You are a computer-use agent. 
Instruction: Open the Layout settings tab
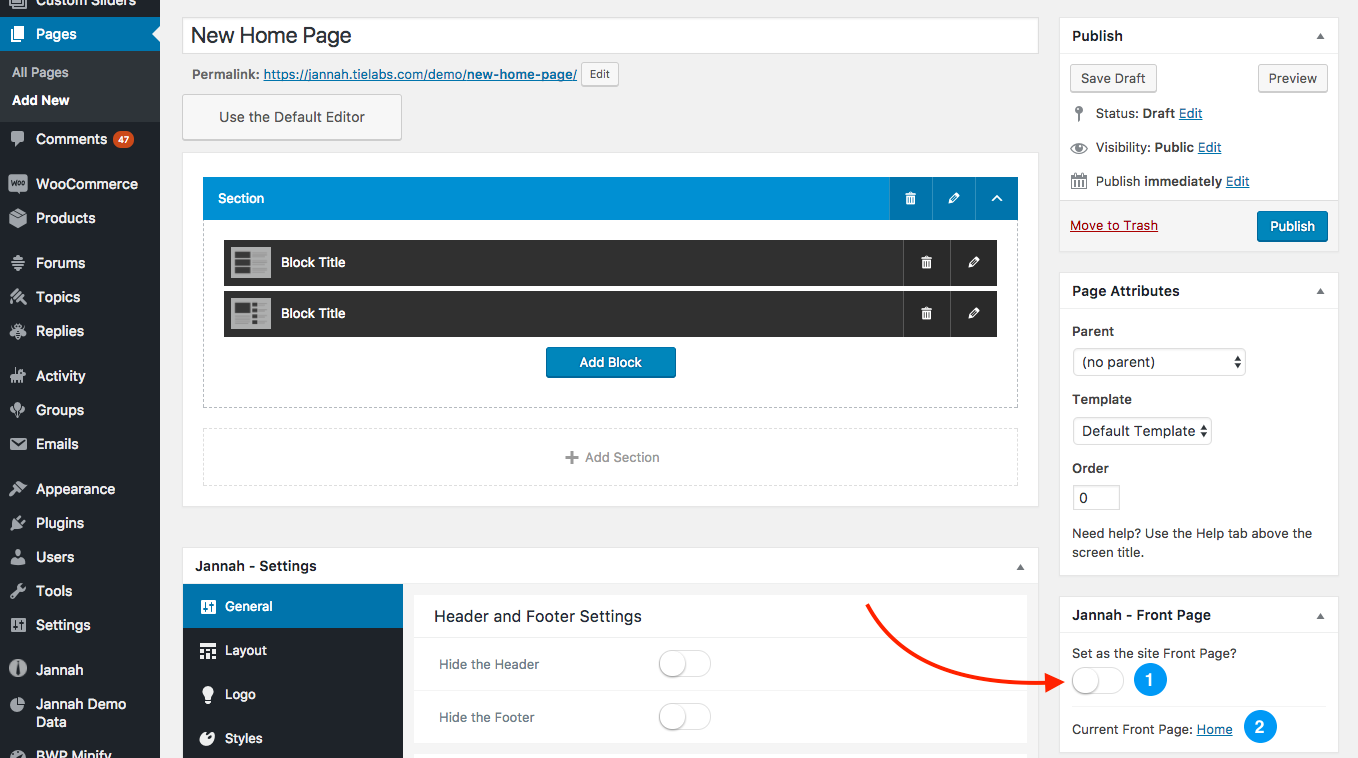[x=293, y=650]
